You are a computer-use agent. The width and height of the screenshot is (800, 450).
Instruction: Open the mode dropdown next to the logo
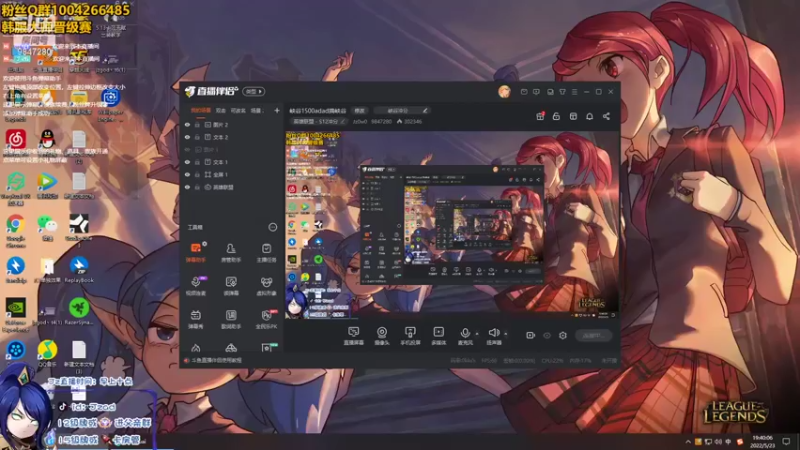pos(254,91)
